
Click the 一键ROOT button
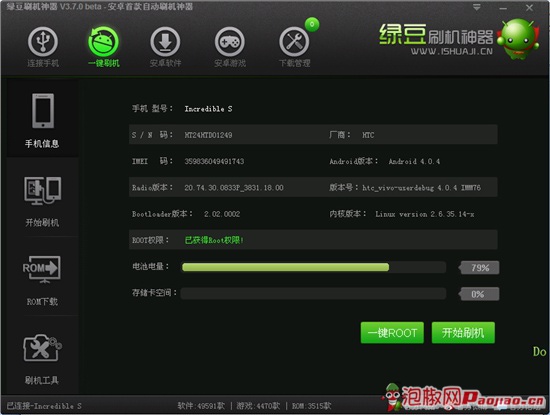click(x=392, y=333)
